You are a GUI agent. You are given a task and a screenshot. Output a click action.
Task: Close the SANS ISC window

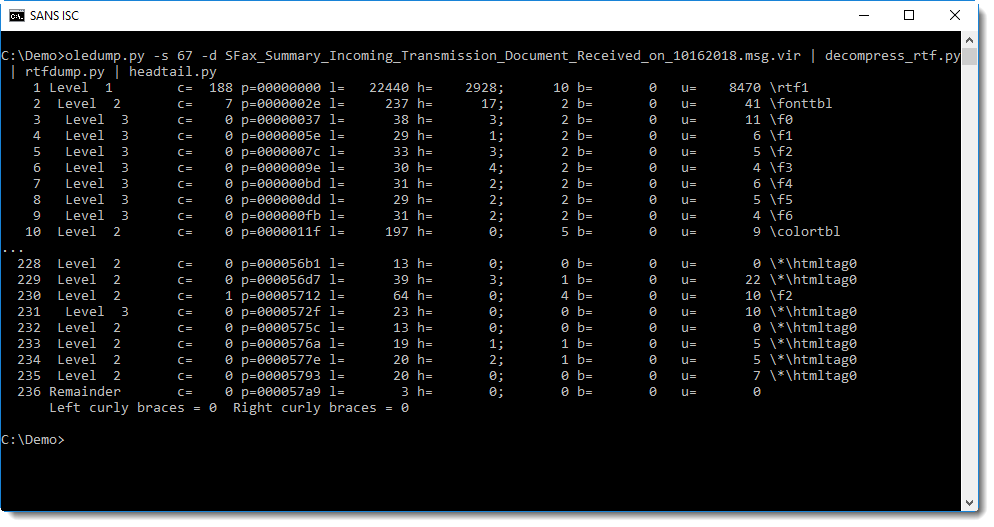tap(954, 15)
